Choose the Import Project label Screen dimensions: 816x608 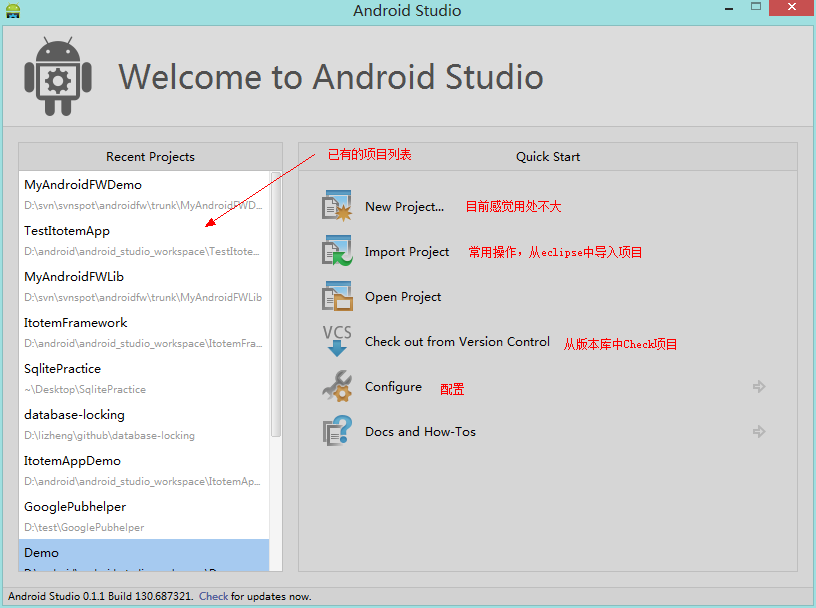tap(406, 252)
